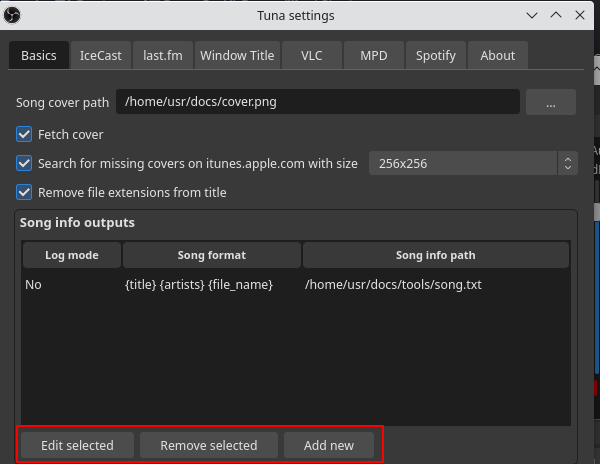
Task: Uncheck the Fetch cover checkbox
Action: pyautogui.click(x=24, y=135)
